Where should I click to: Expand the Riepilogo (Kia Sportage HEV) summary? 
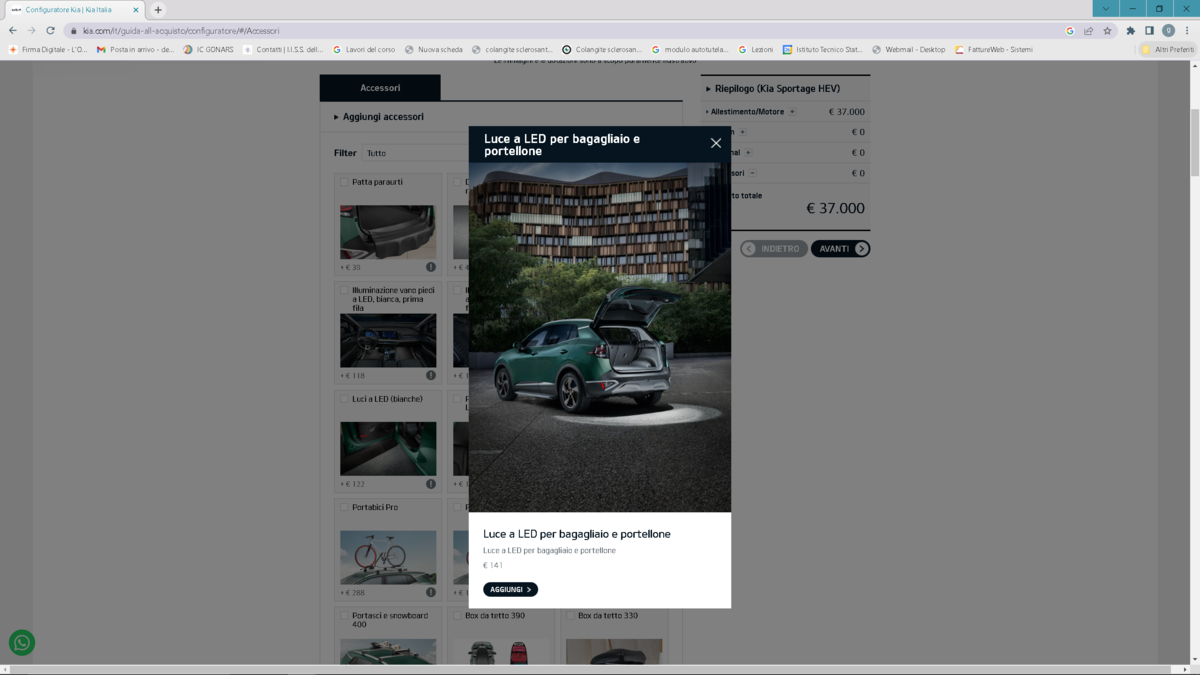tap(773, 89)
